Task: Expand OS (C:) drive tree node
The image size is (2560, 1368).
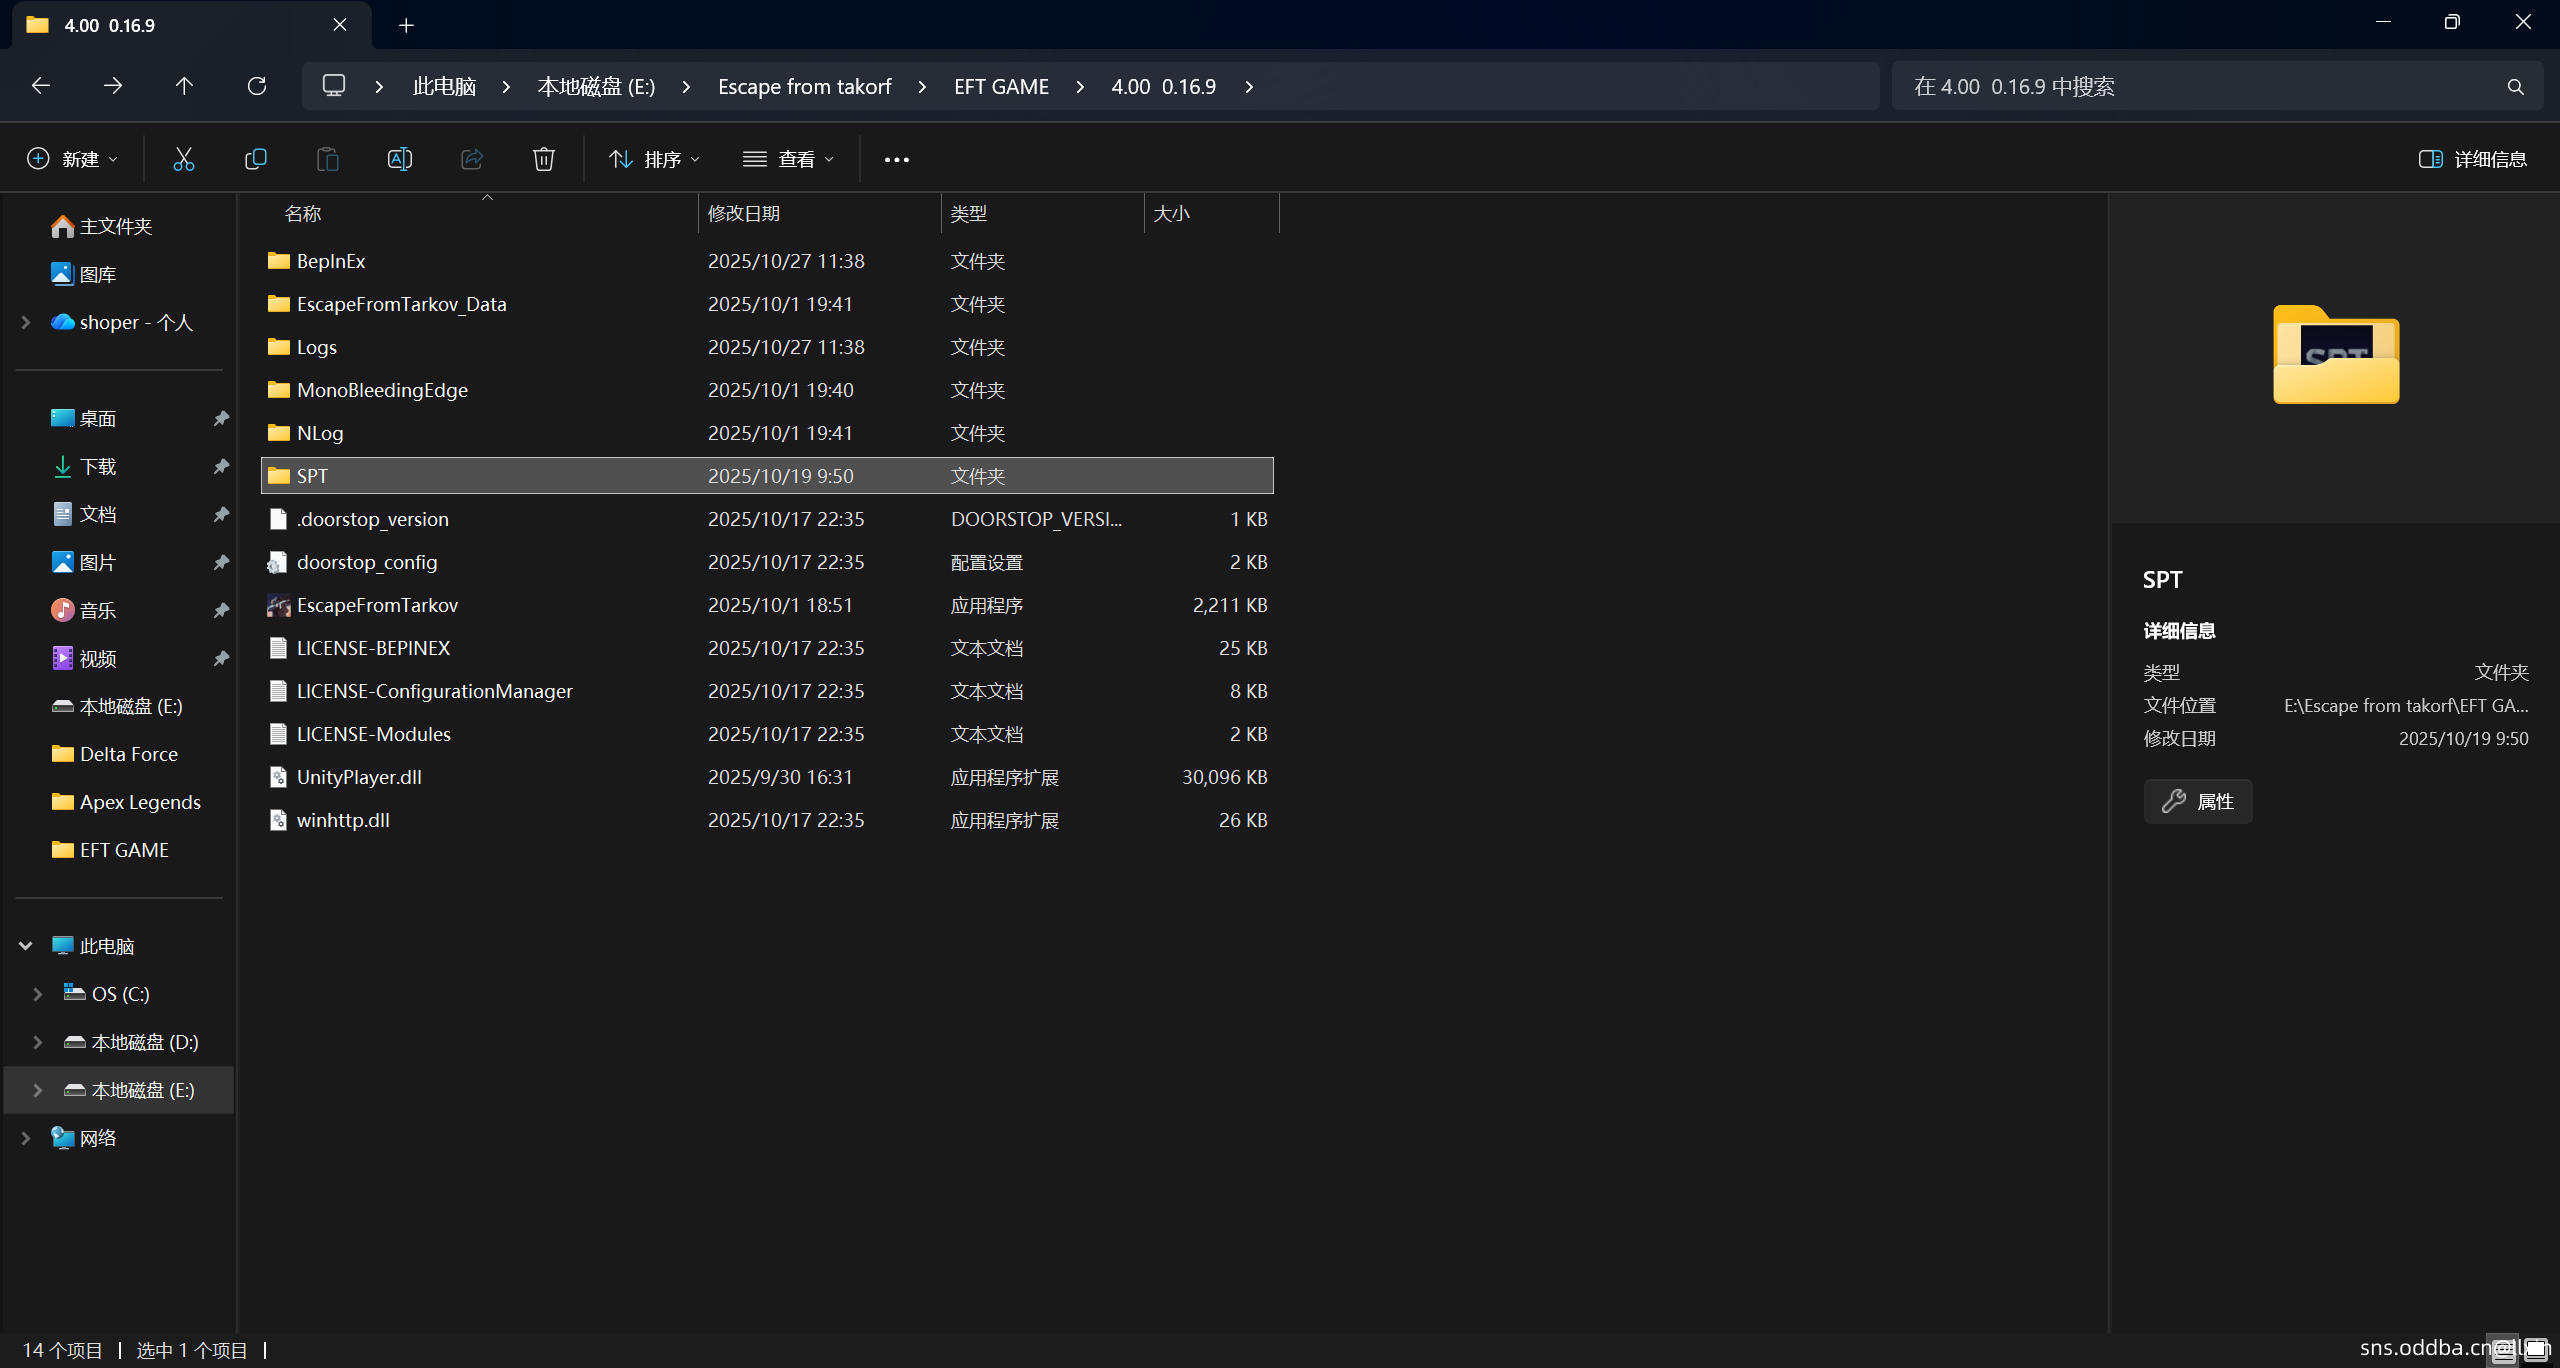Action: tap(37, 994)
